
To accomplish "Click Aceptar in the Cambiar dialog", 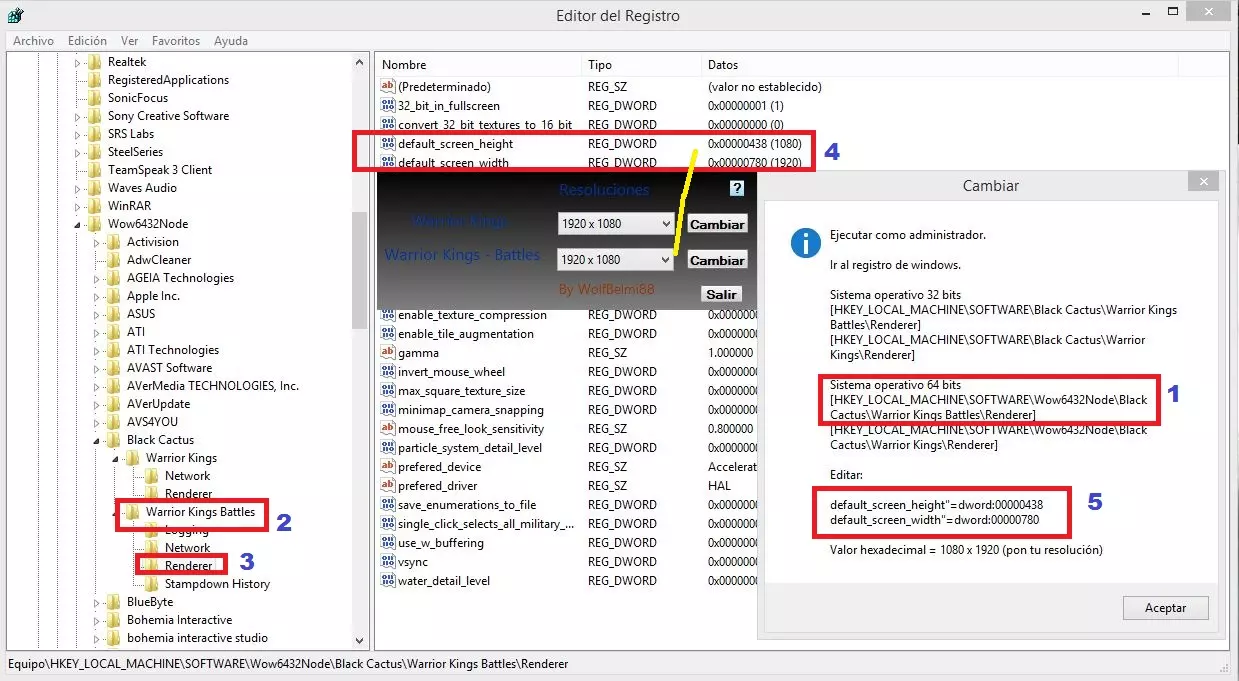I will [1165, 608].
